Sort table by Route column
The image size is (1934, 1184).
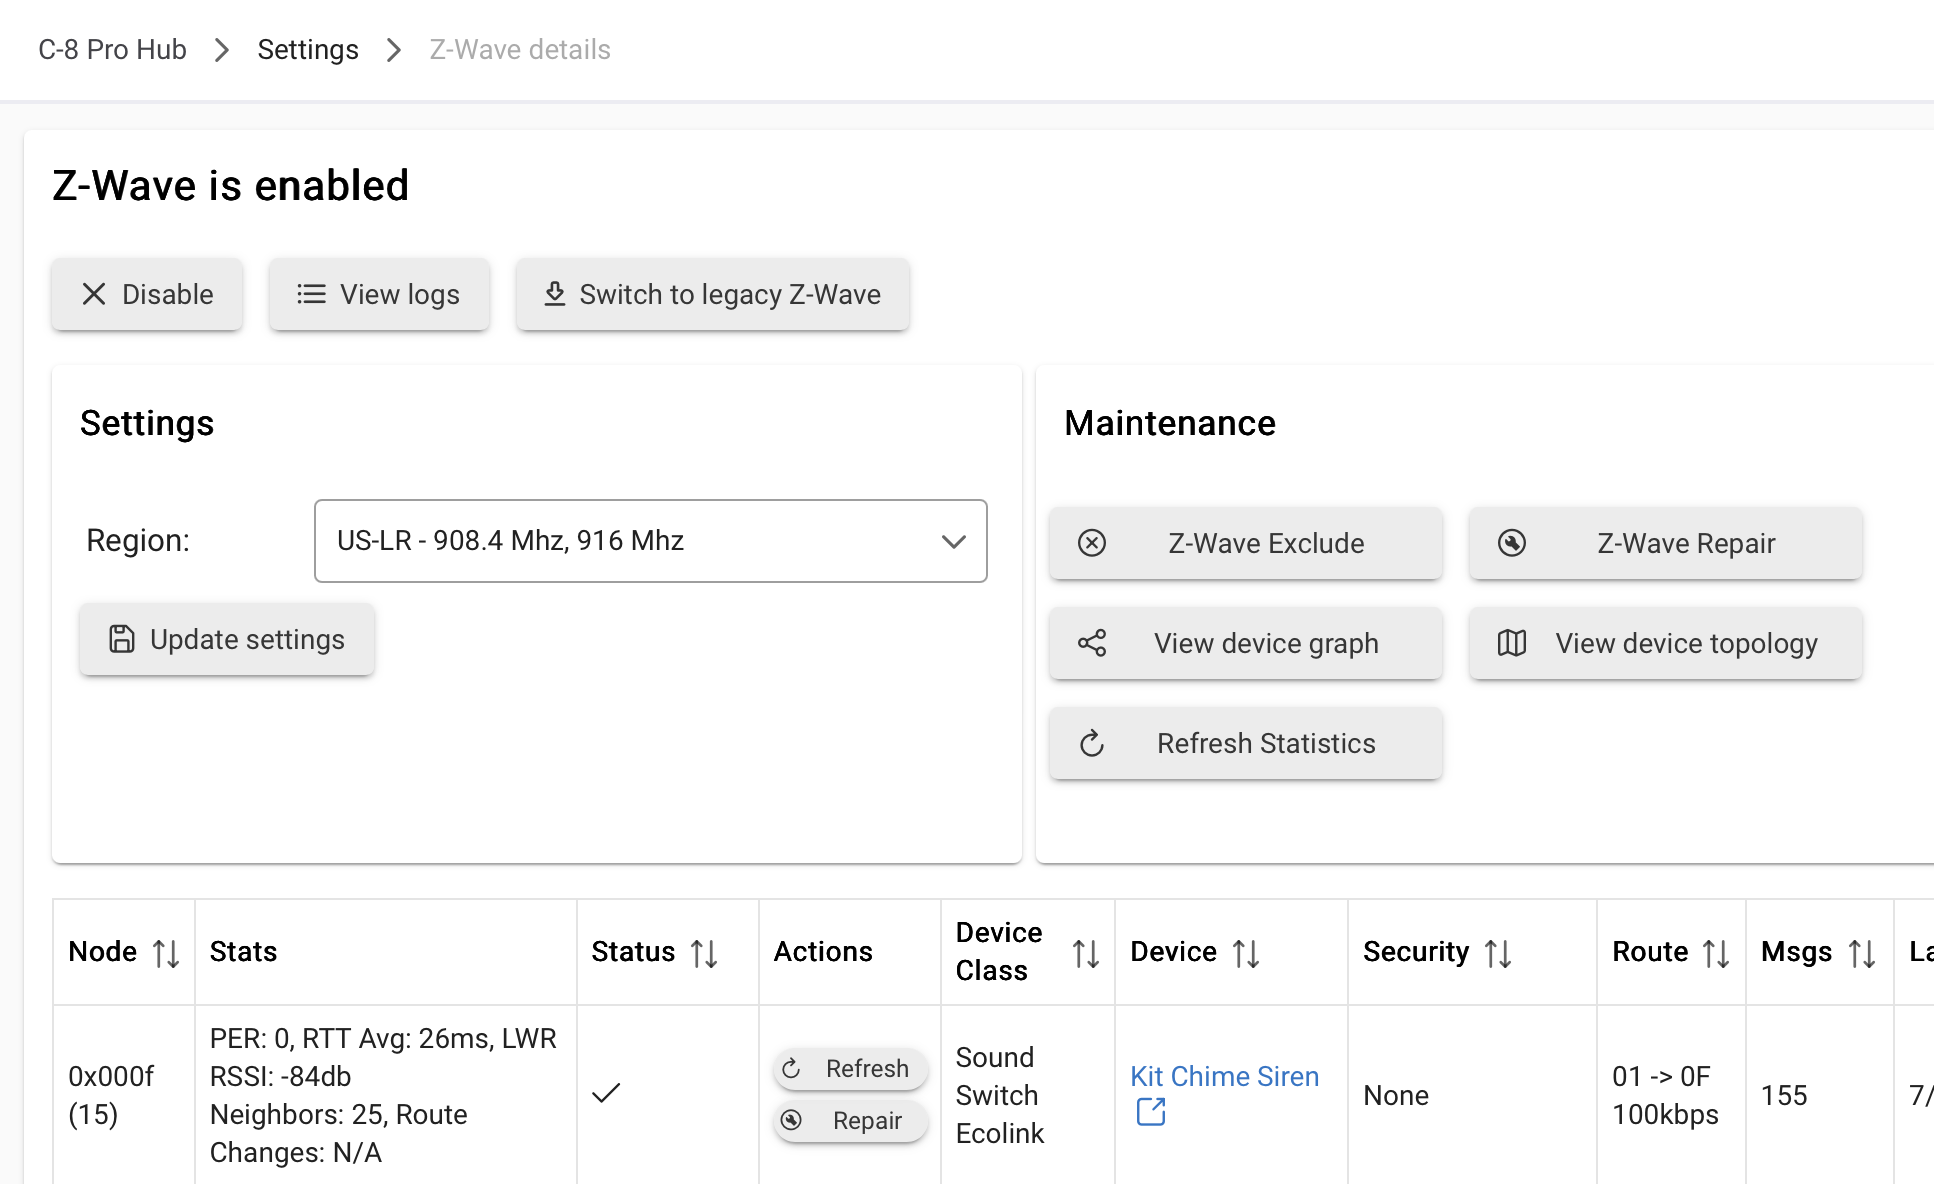[x=1716, y=953]
